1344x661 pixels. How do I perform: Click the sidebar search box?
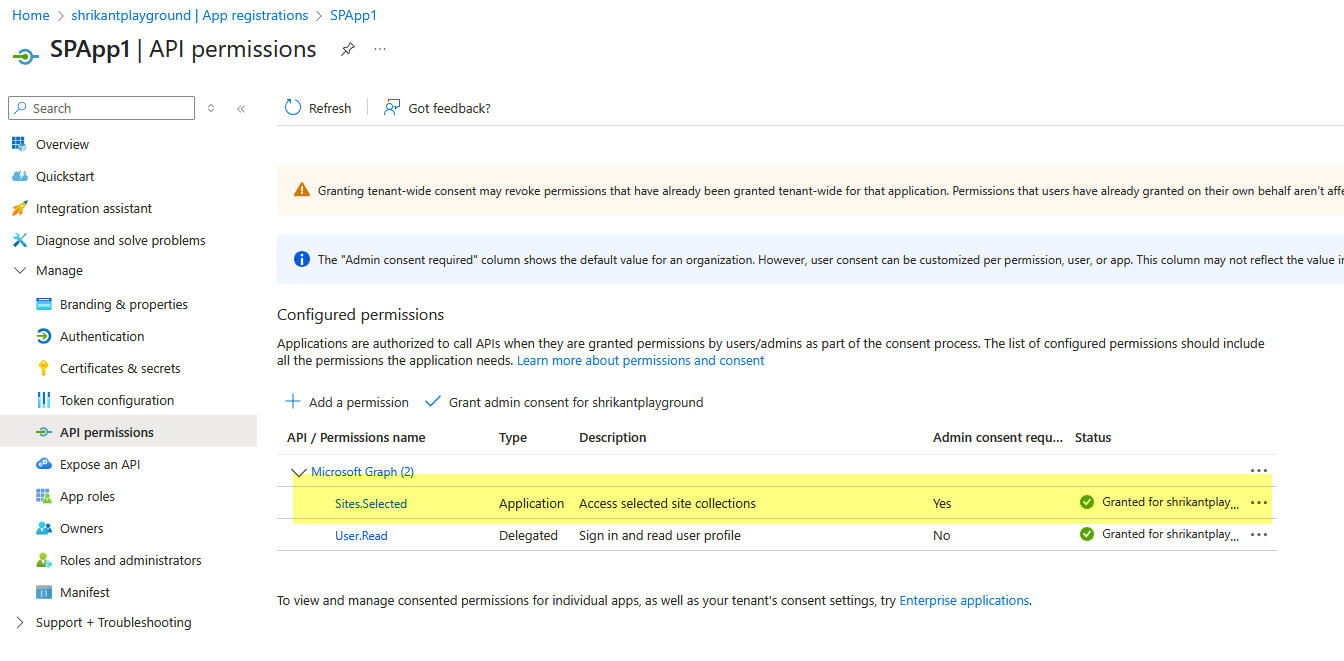click(x=100, y=107)
